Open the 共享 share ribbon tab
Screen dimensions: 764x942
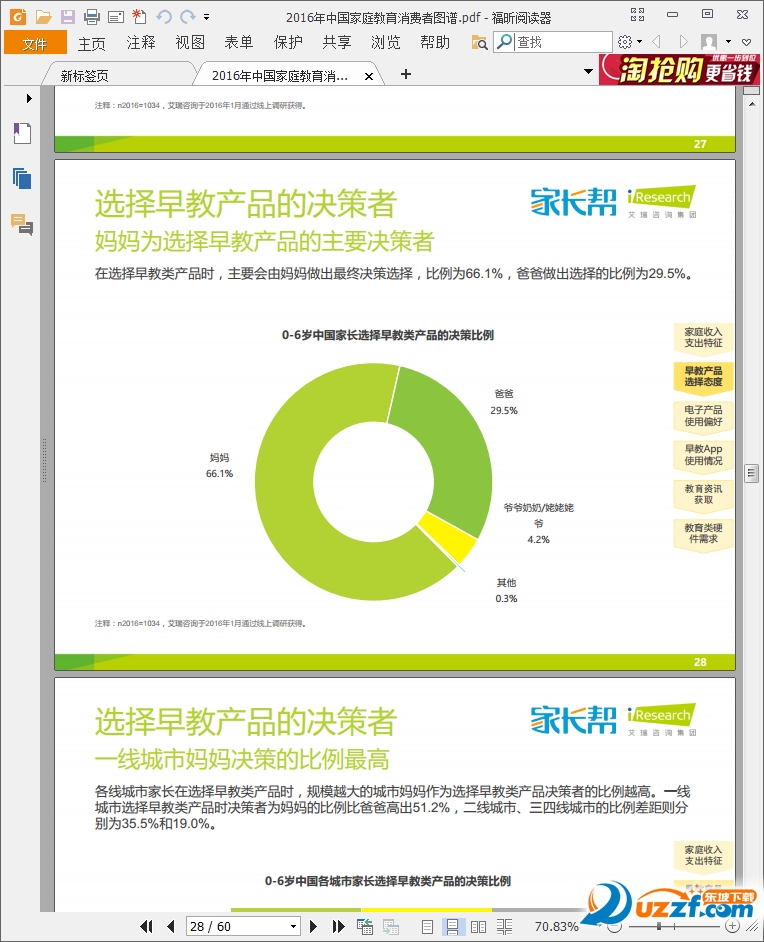point(336,43)
